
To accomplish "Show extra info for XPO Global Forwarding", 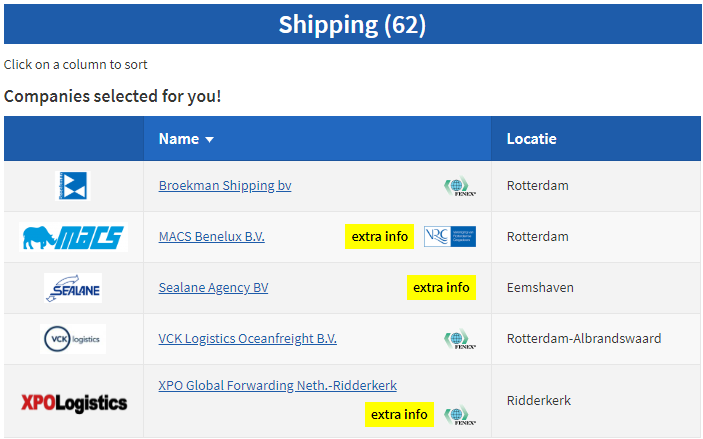I will click(x=399, y=415).
